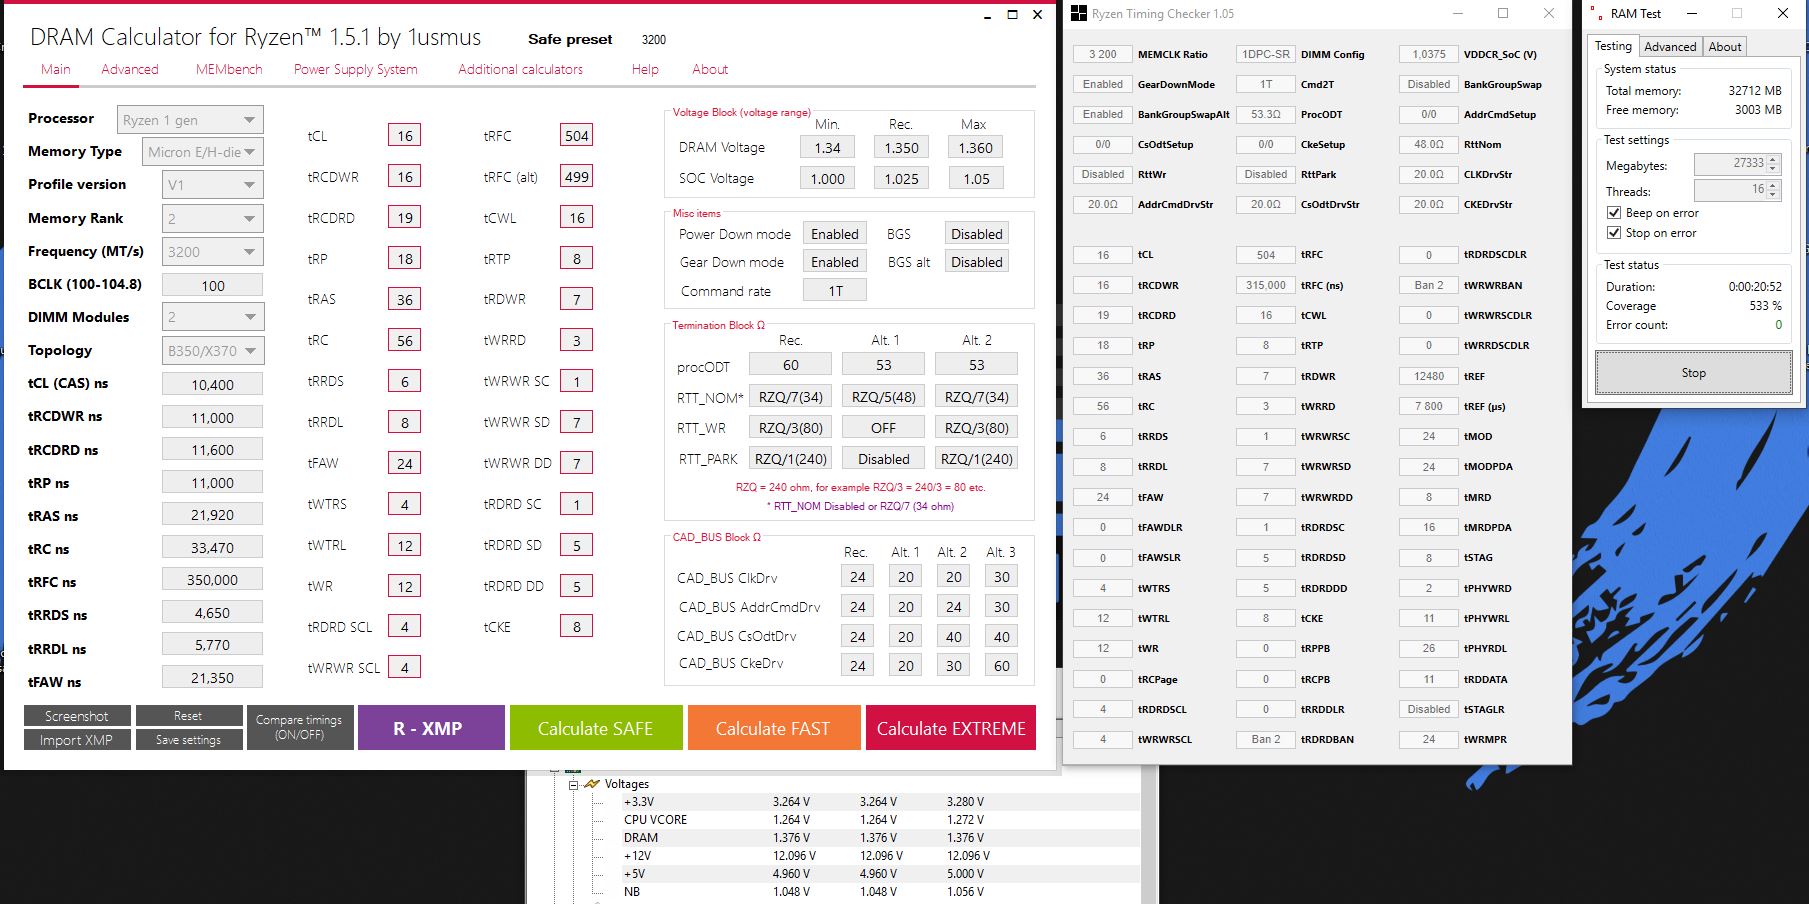Open the Memory Rank dropdown
1809x904 pixels.
click(x=212, y=218)
